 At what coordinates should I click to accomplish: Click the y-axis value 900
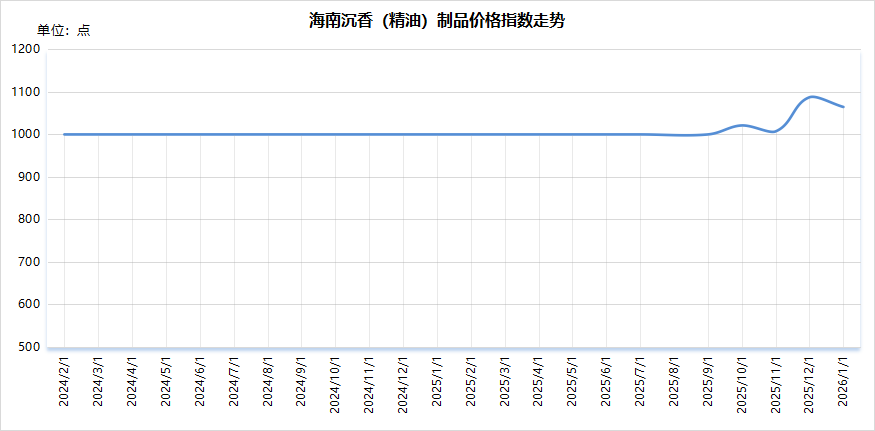(x=29, y=177)
